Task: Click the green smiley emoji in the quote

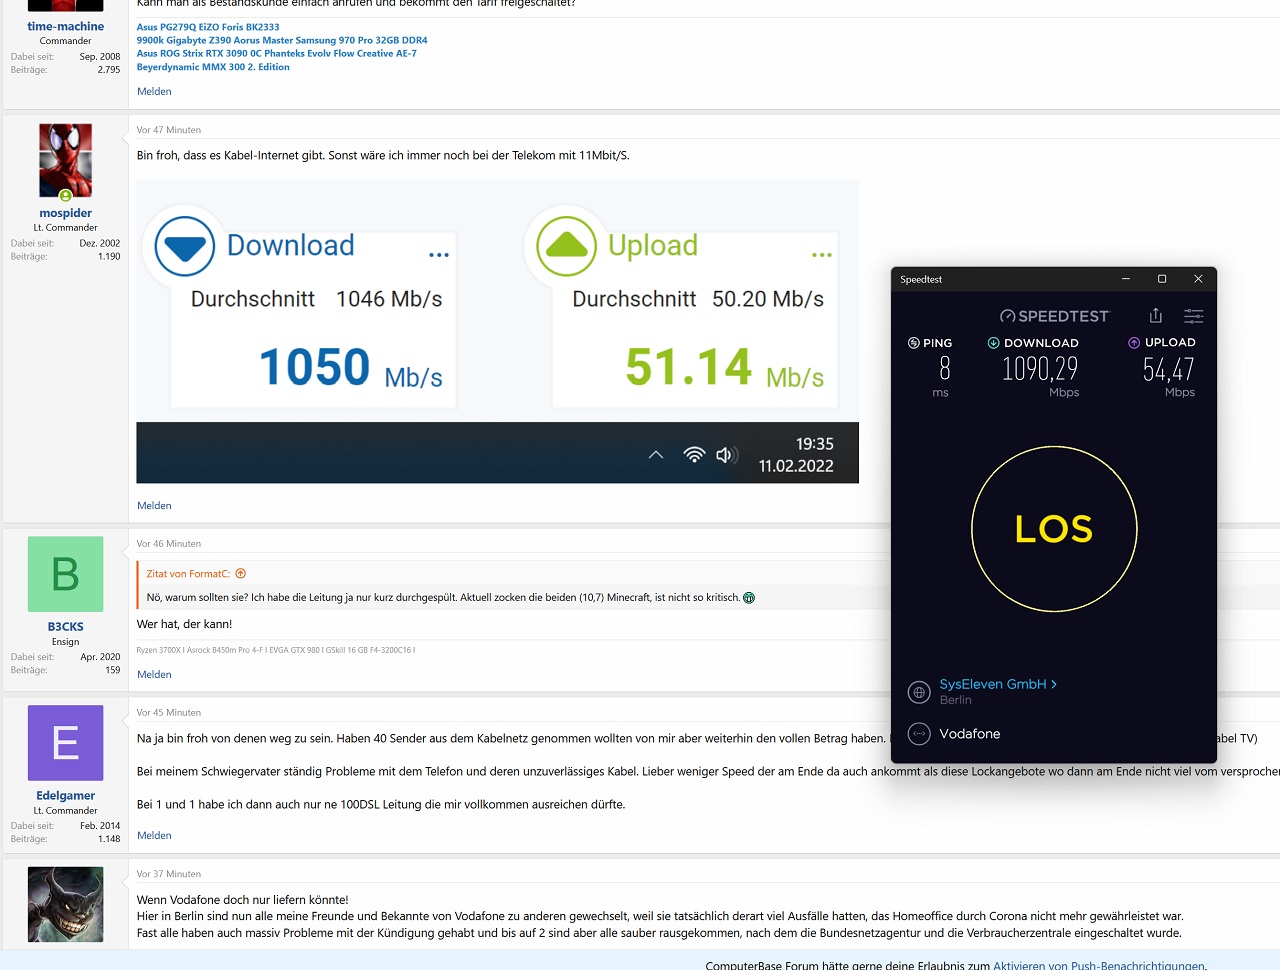Action: coord(749,598)
